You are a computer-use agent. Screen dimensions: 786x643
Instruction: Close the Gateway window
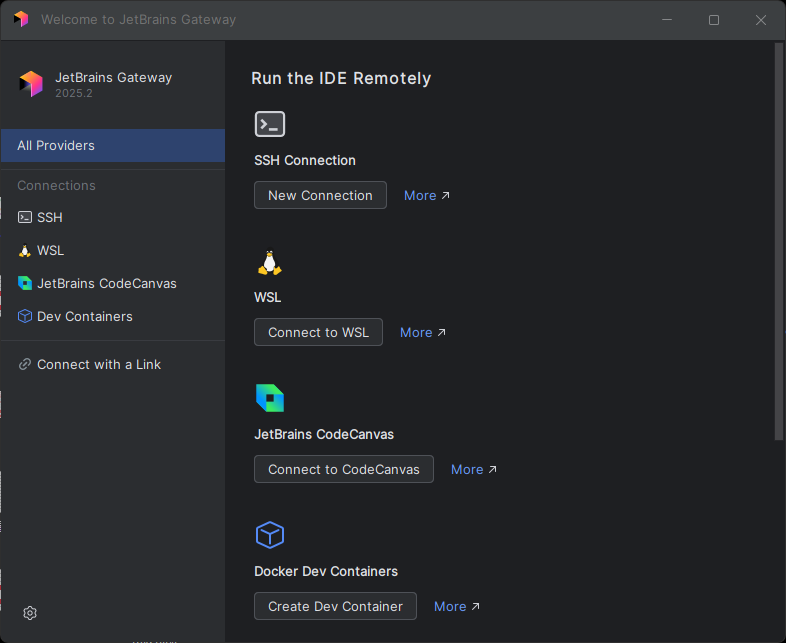click(x=761, y=20)
